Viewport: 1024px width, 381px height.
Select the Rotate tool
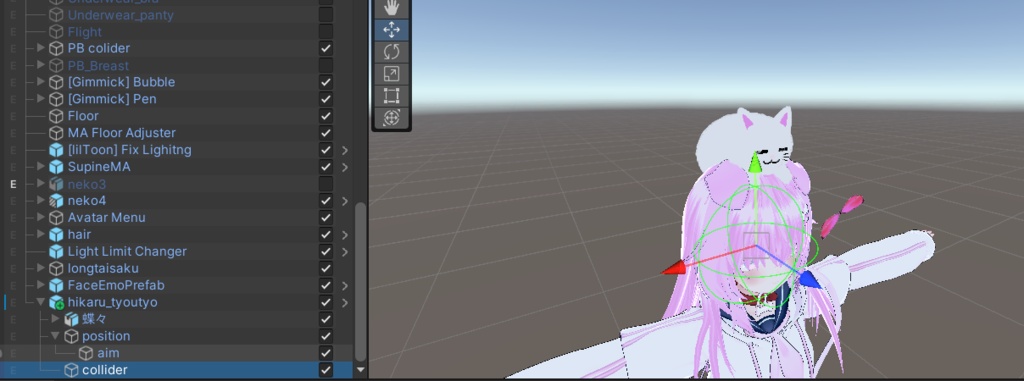(x=391, y=52)
